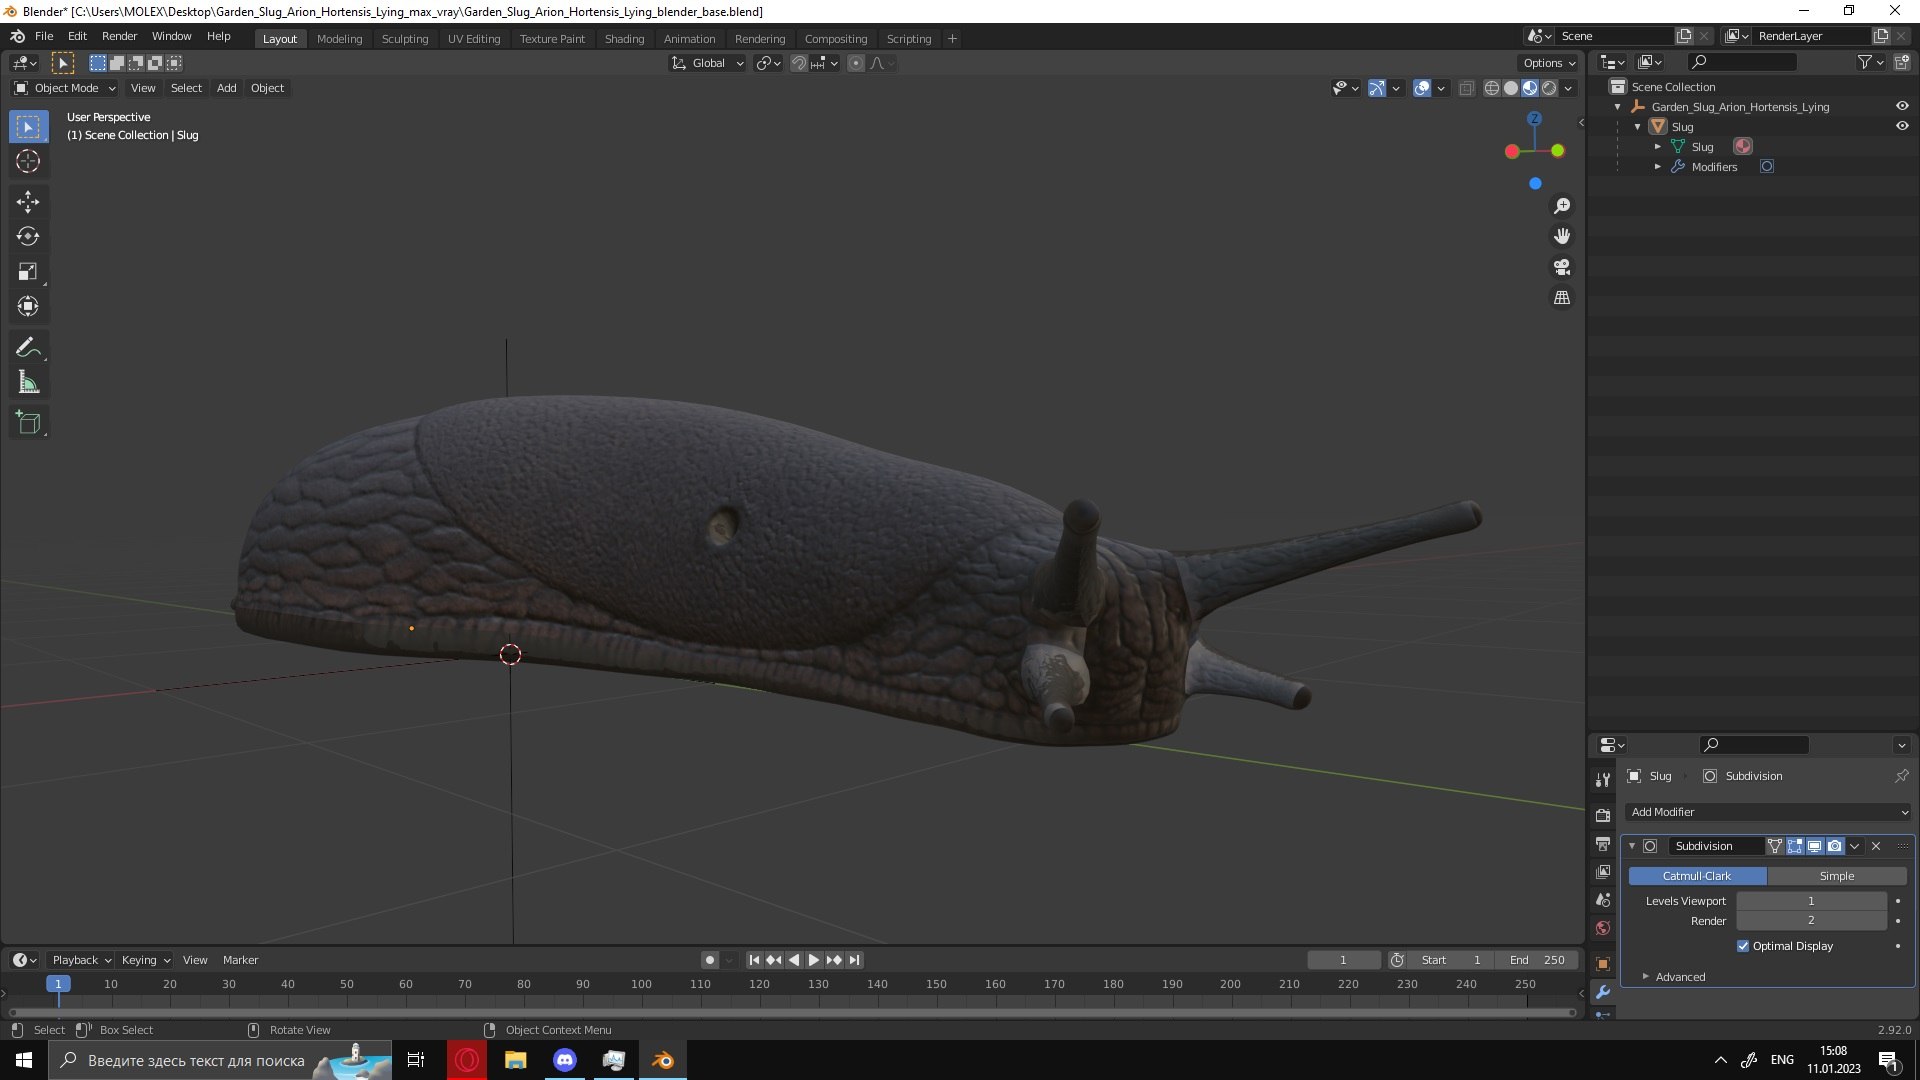Toggle Optimal Display checkbox

[1743, 946]
